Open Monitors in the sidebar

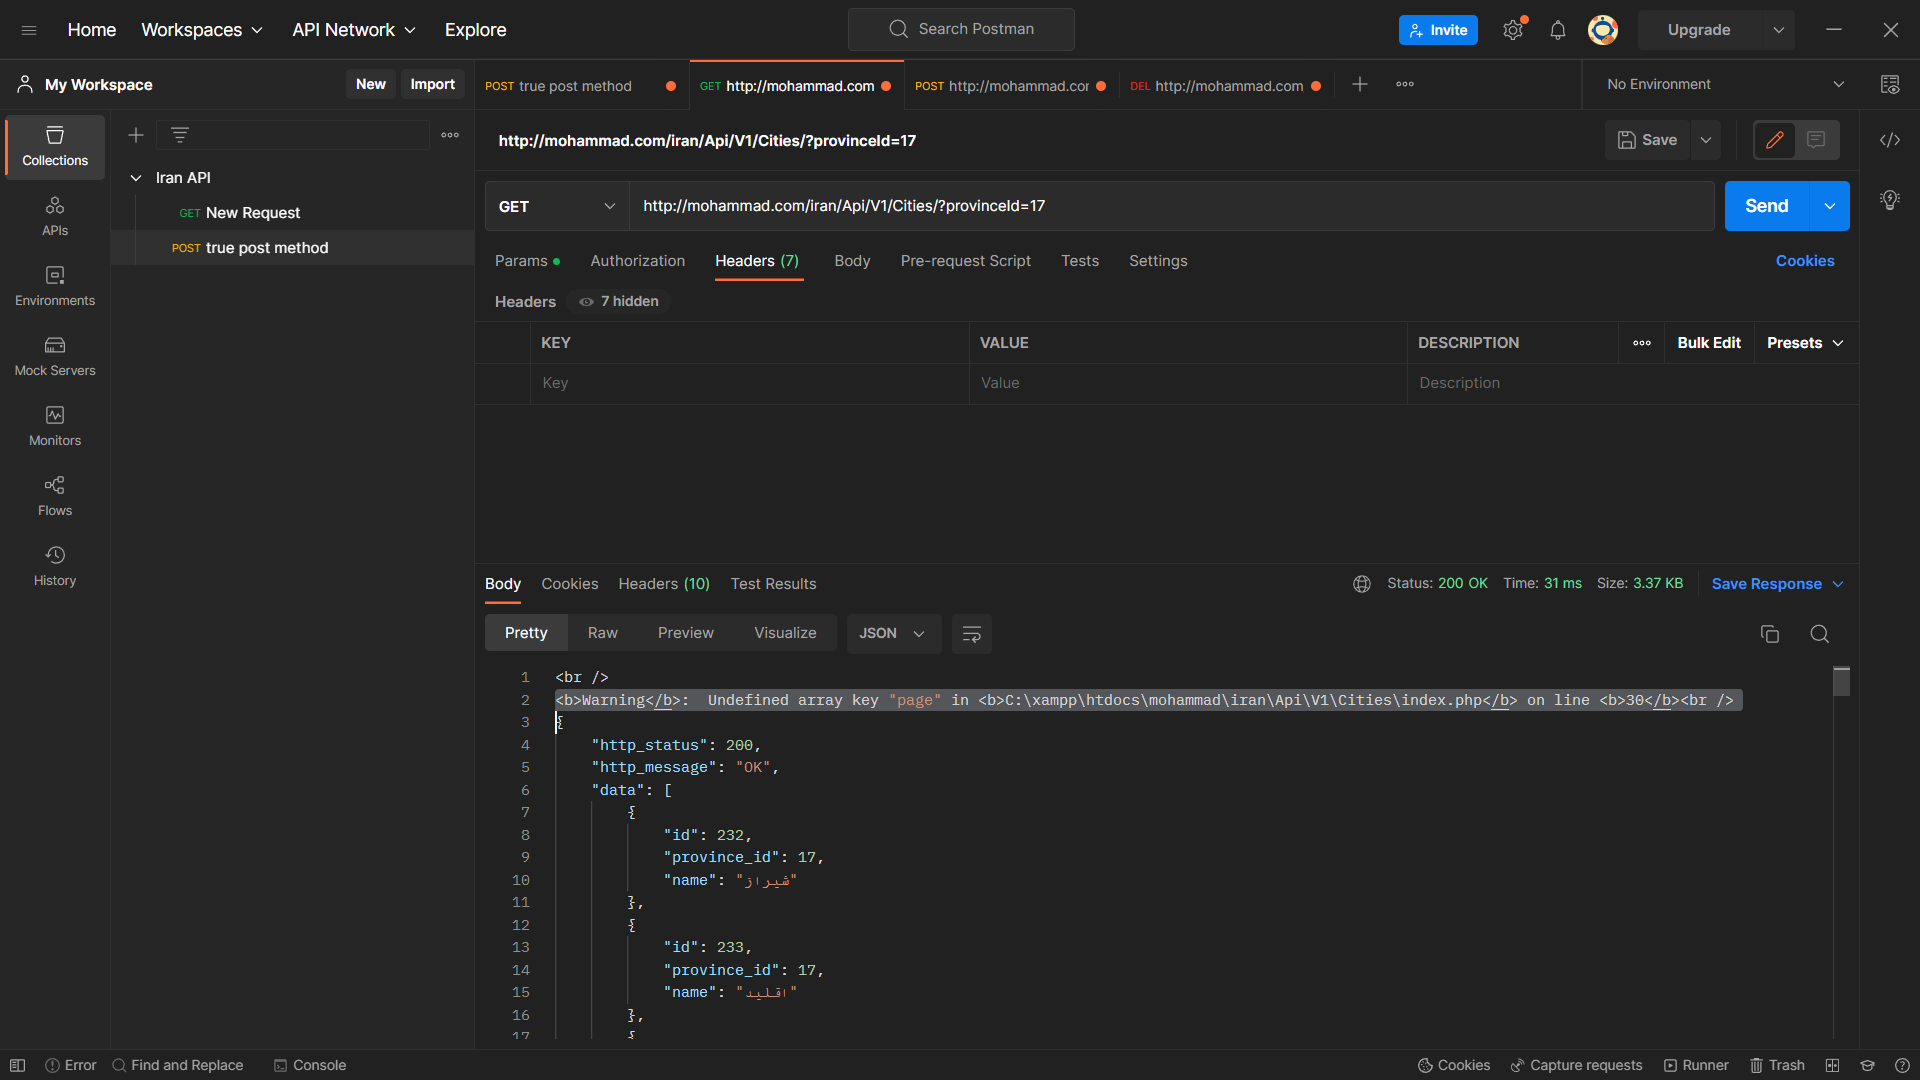click(55, 427)
